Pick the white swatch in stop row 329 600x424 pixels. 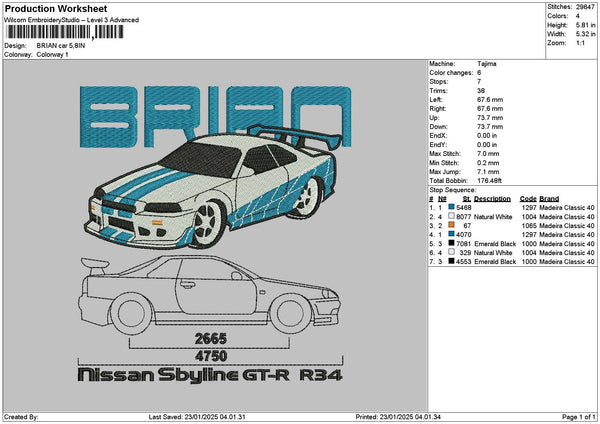point(452,252)
